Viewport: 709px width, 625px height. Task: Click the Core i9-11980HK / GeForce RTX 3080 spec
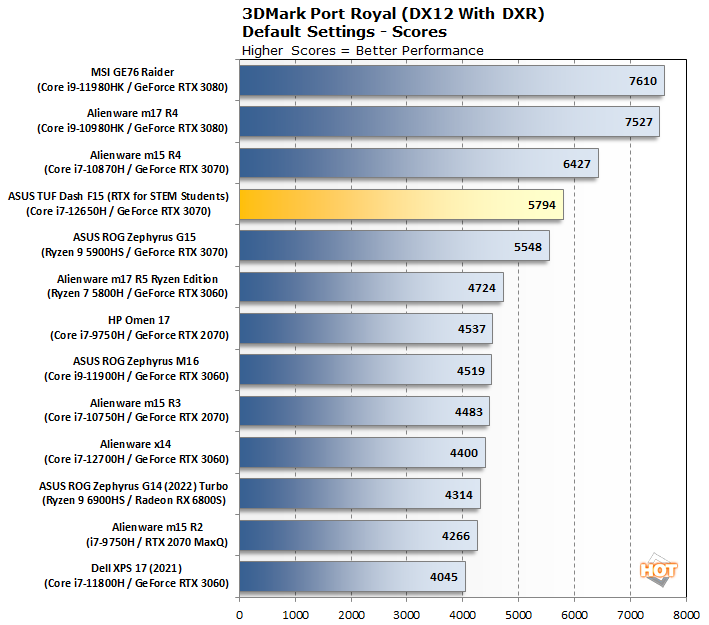click(132, 87)
